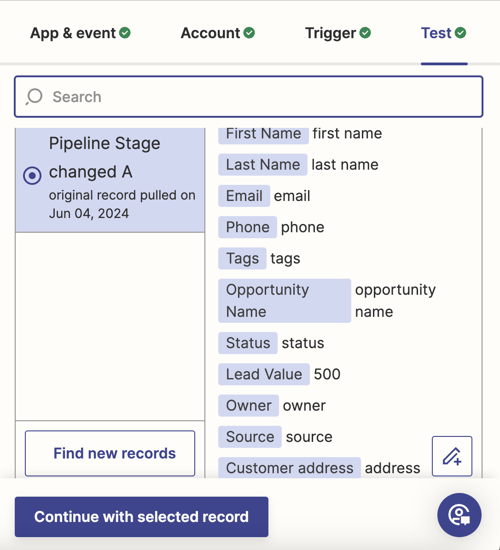500x550 pixels.
Task: Click the Tags field label
Action: point(242,259)
